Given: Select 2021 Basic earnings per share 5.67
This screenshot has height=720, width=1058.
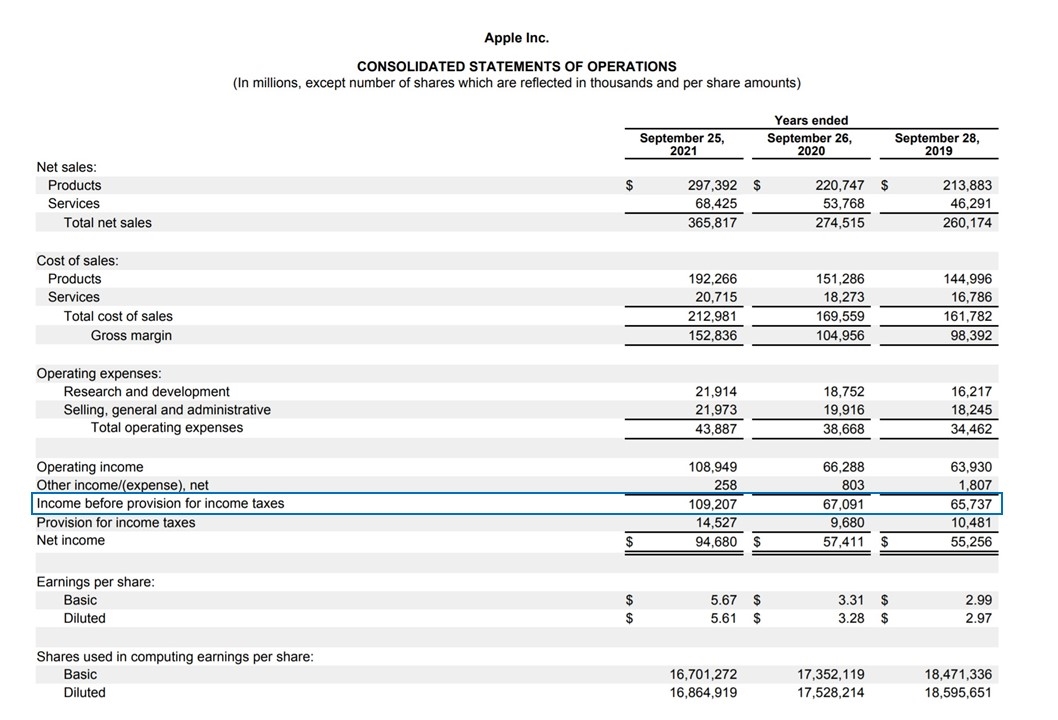Looking at the screenshot, I should pyautogui.click(x=723, y=600).
